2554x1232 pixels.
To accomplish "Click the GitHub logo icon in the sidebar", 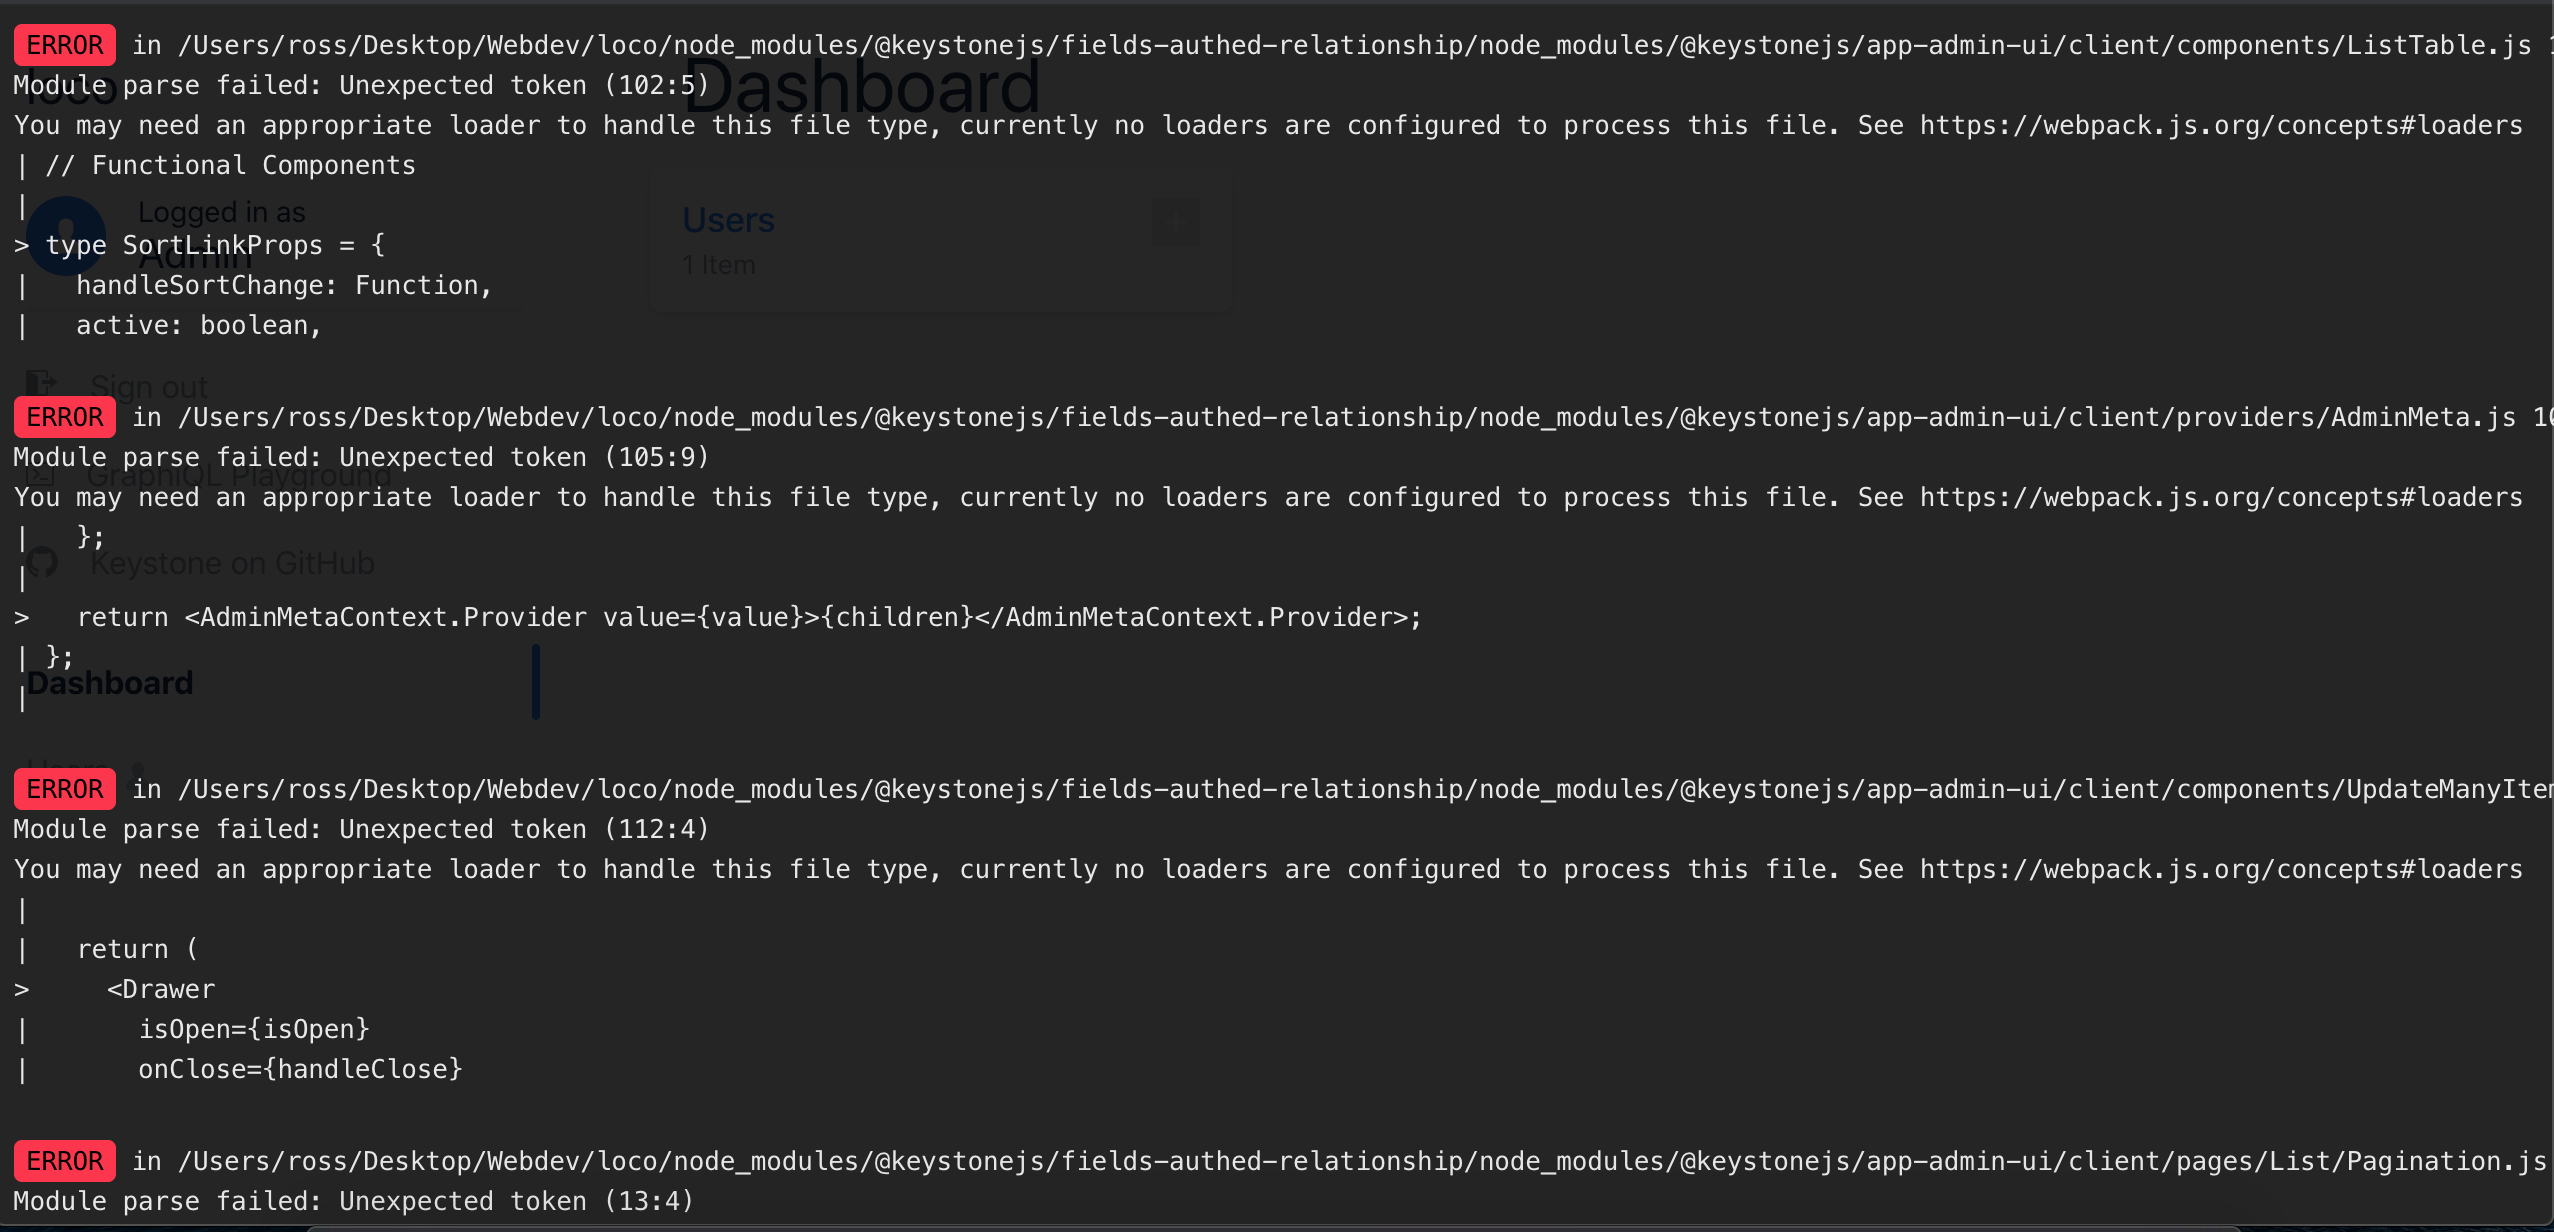I will click(x=42, y=562).
